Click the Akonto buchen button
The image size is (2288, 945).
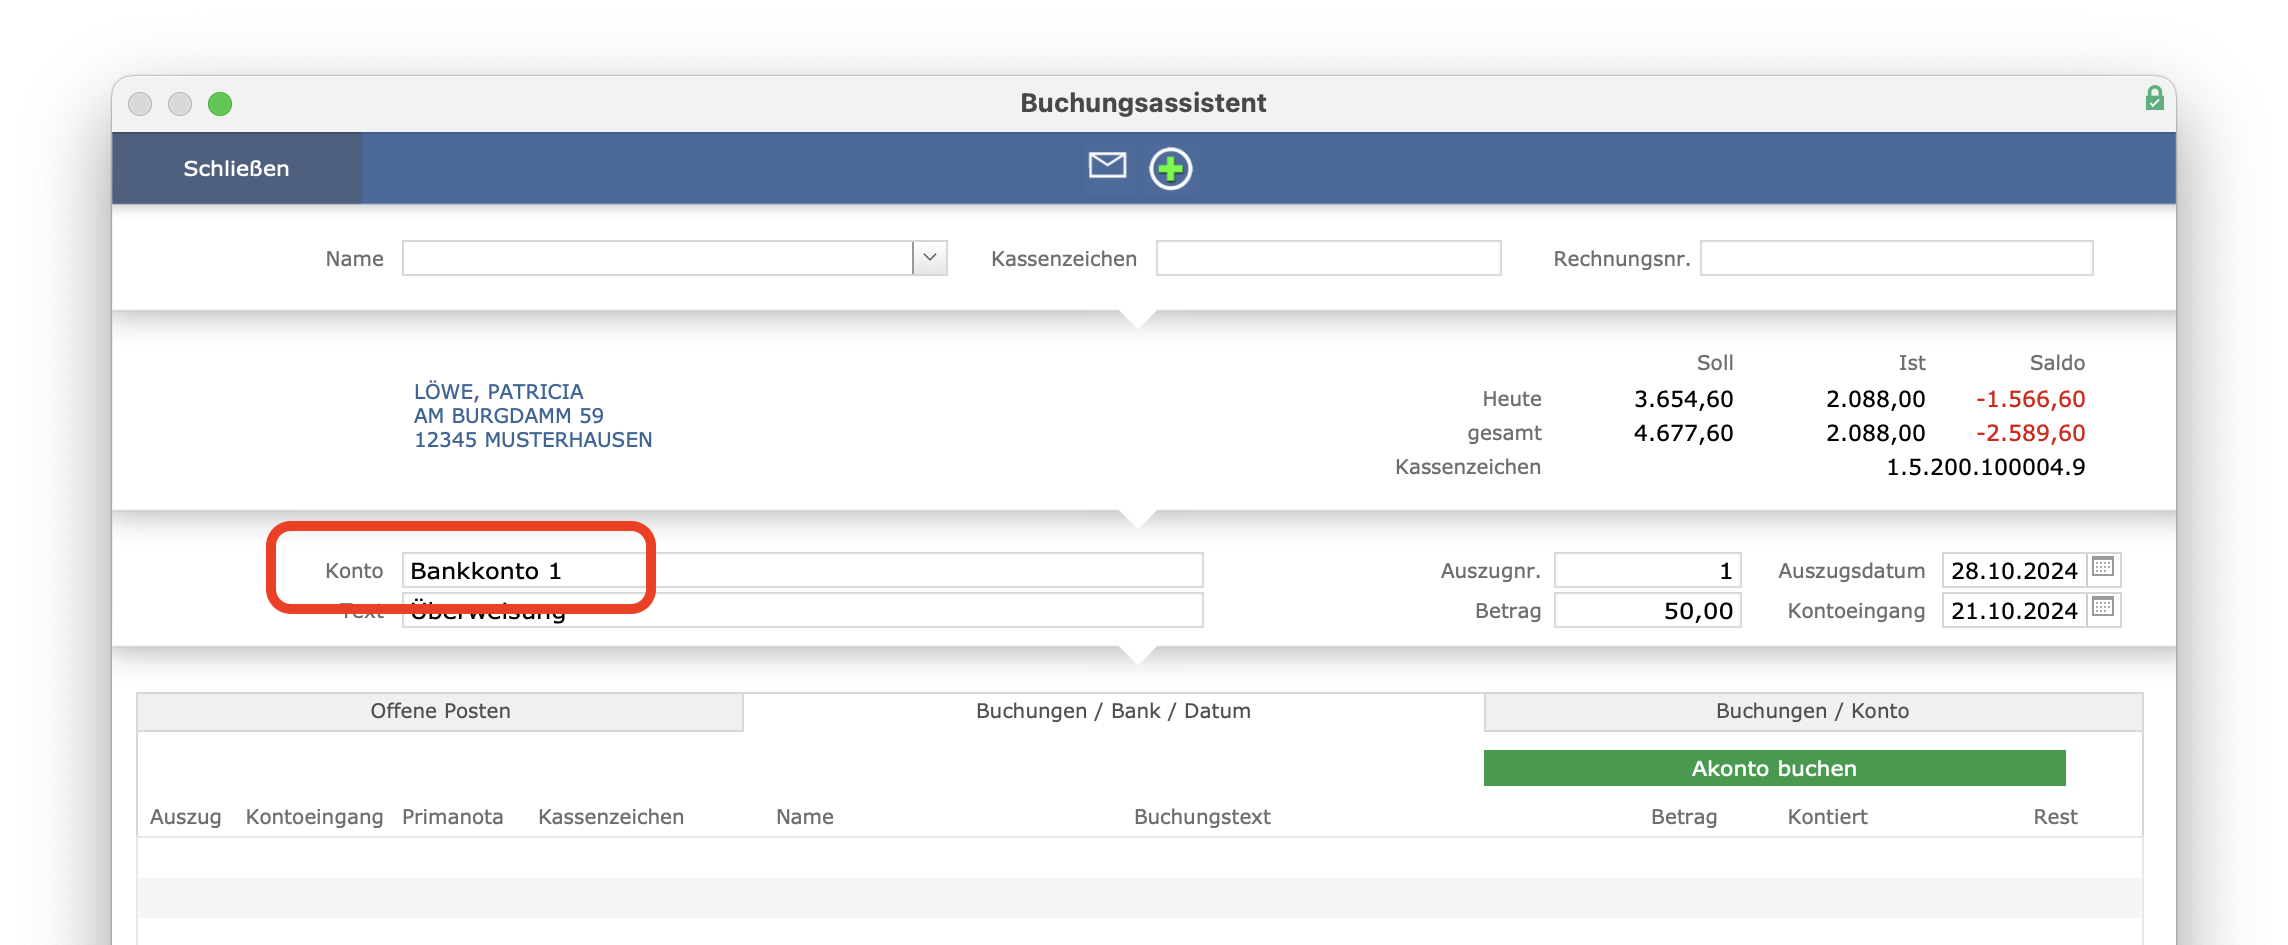point(1774,768)
